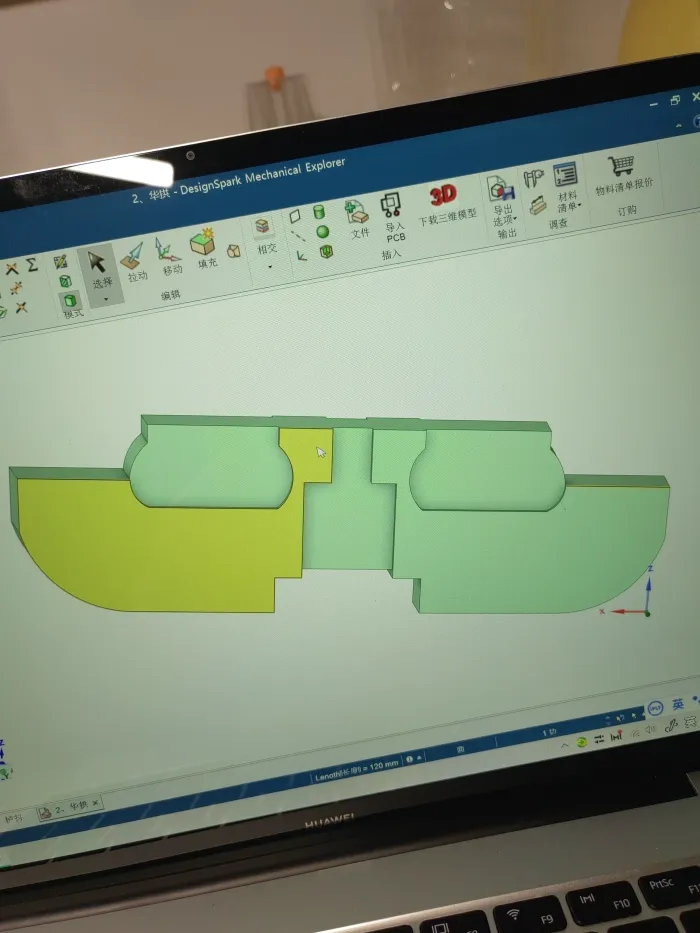Insert cylinder shape from ribbon

click(x=320, y=212)
